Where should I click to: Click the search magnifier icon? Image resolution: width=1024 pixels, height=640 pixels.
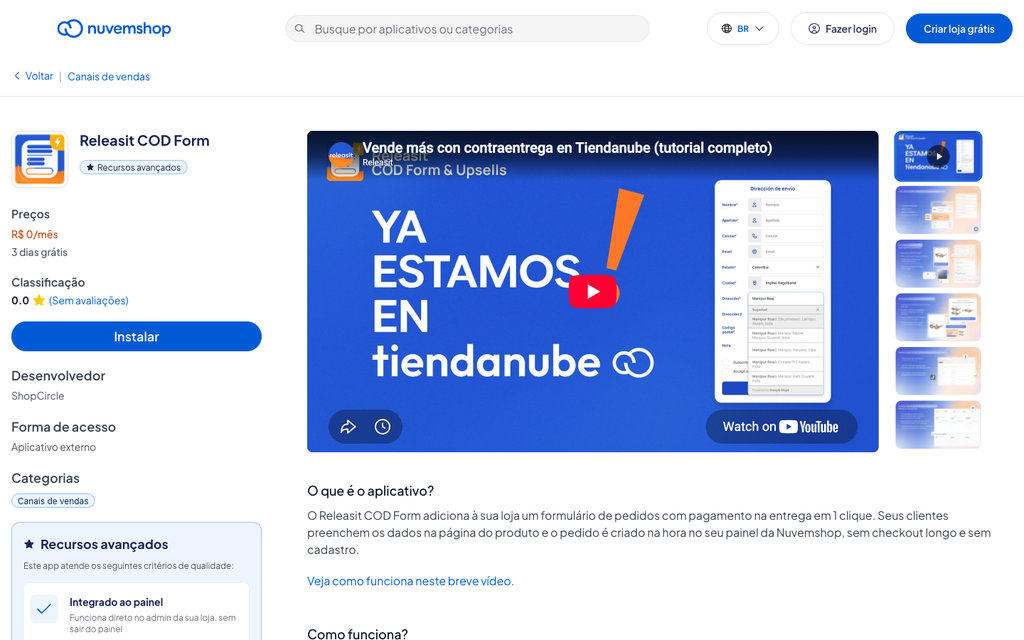[x=300, y=29]
